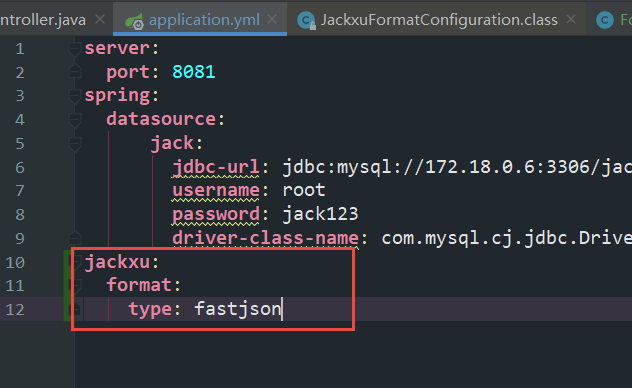Click the root username value
Image resolution: width=632 pixels, height=388 pixels.
pyautogui.click(x=304, y=190)
